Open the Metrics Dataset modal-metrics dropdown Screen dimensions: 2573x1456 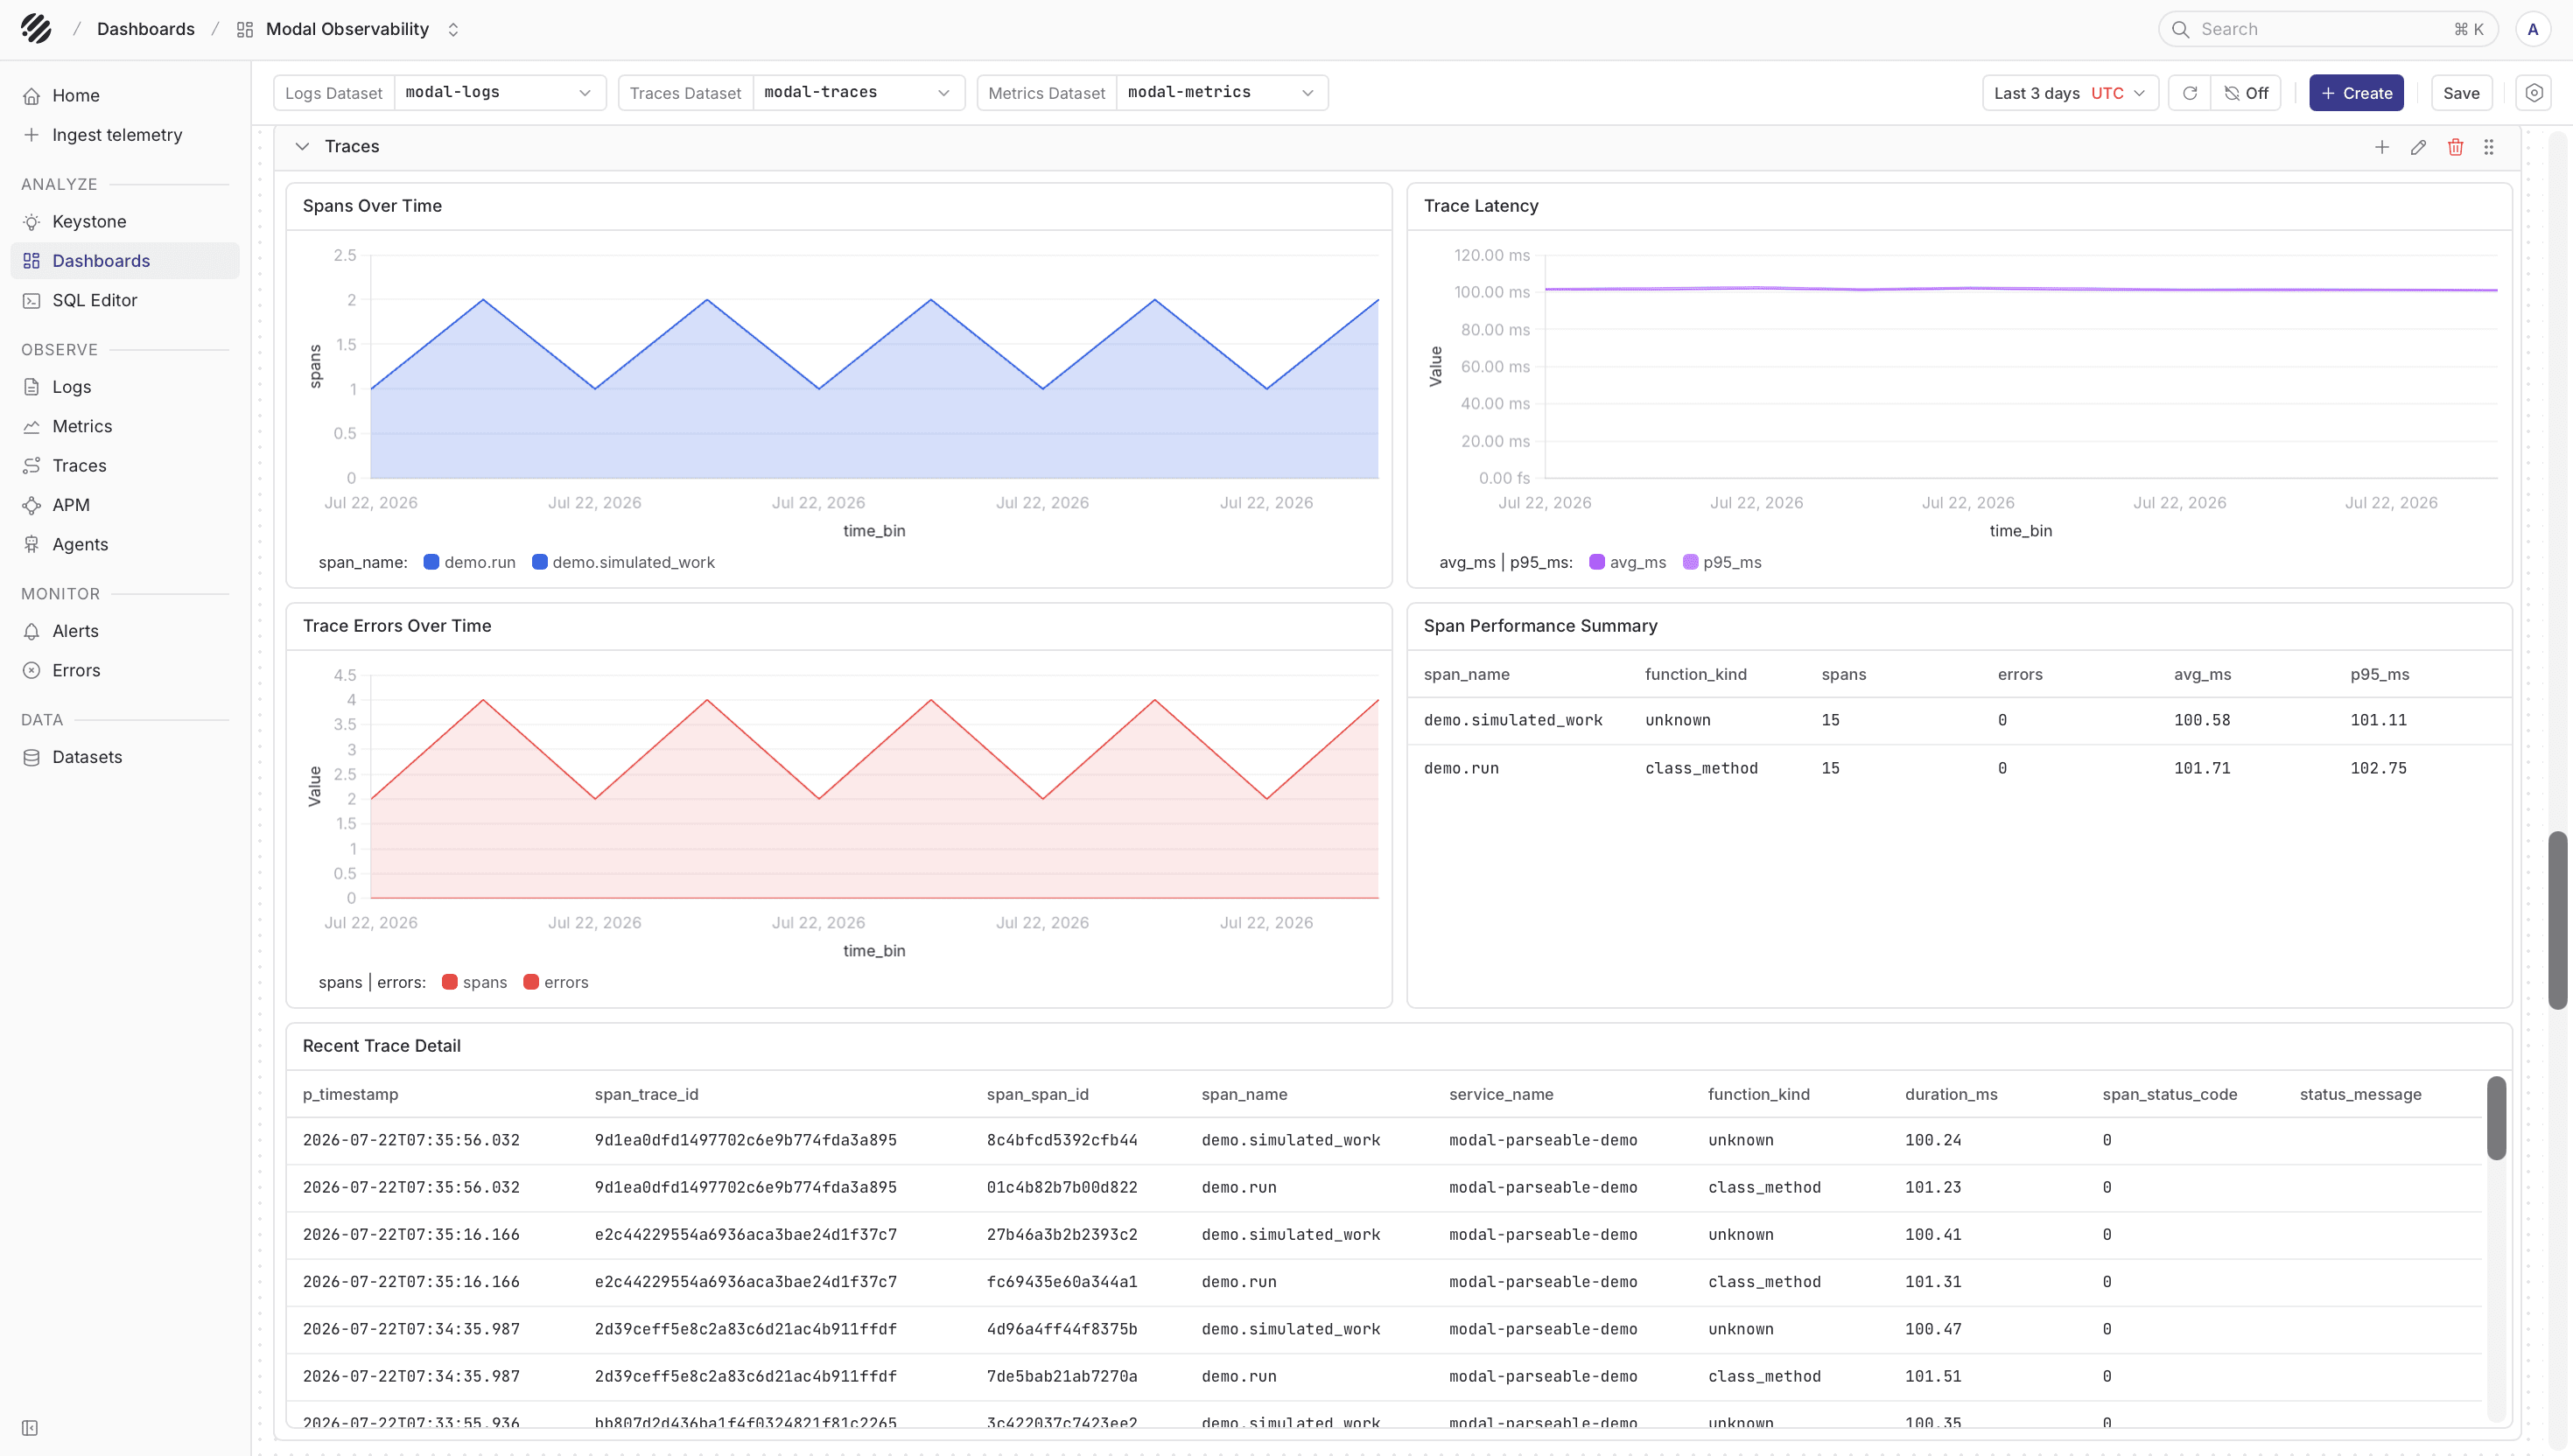point(1222,93)
